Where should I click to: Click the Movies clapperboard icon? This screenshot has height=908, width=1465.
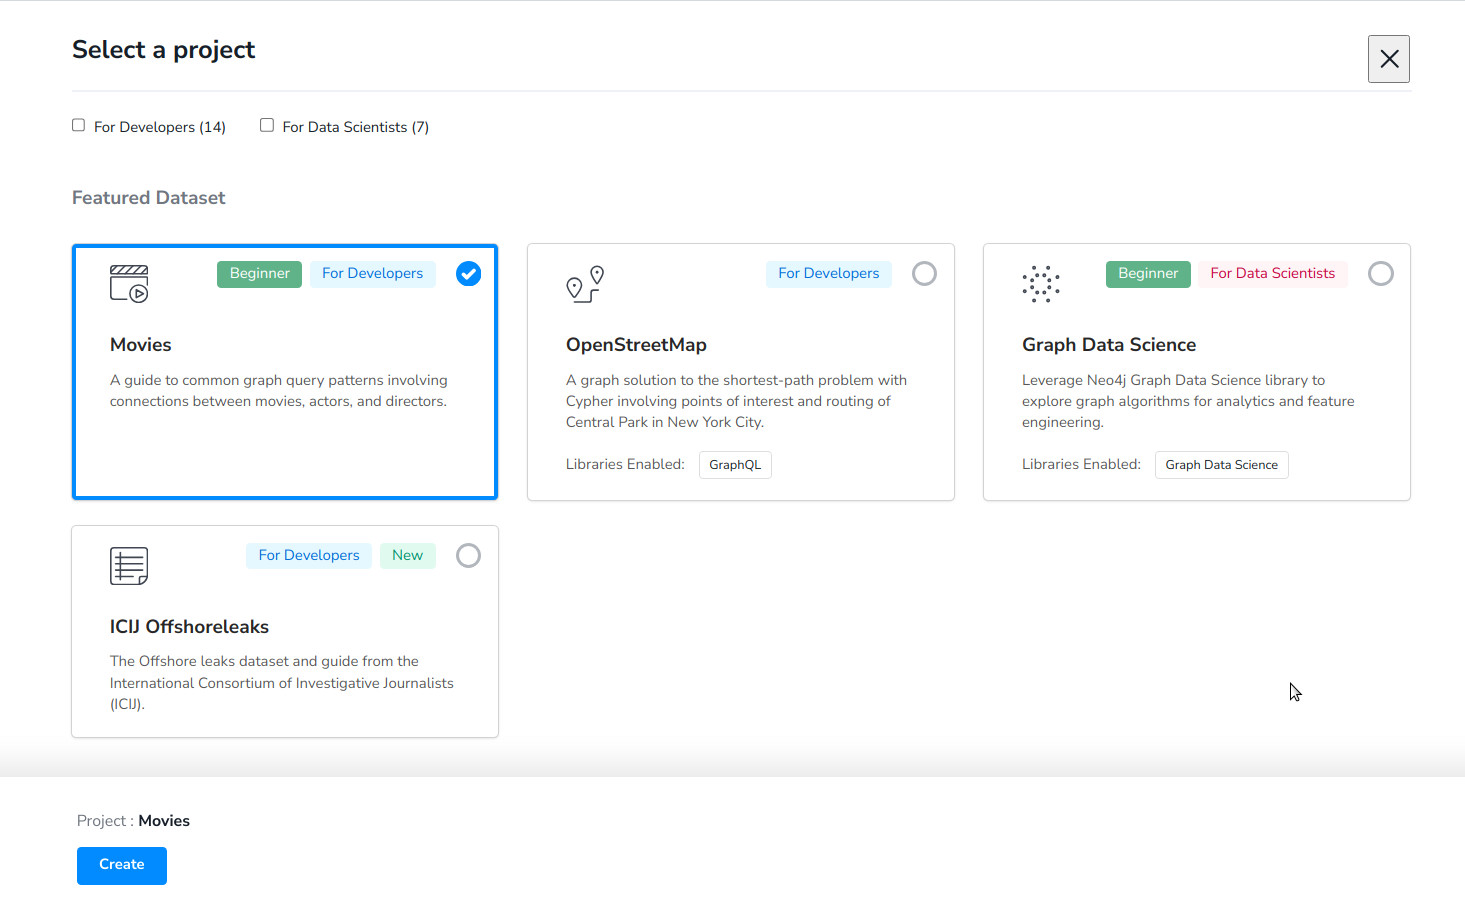tap(129, 284)
